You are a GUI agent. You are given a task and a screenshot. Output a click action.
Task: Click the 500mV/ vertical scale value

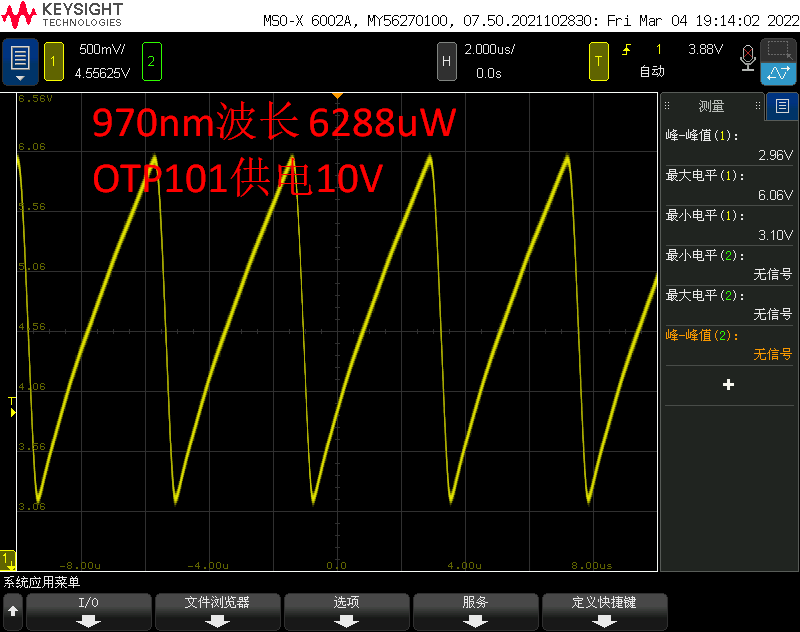click(x=102, y=49)
